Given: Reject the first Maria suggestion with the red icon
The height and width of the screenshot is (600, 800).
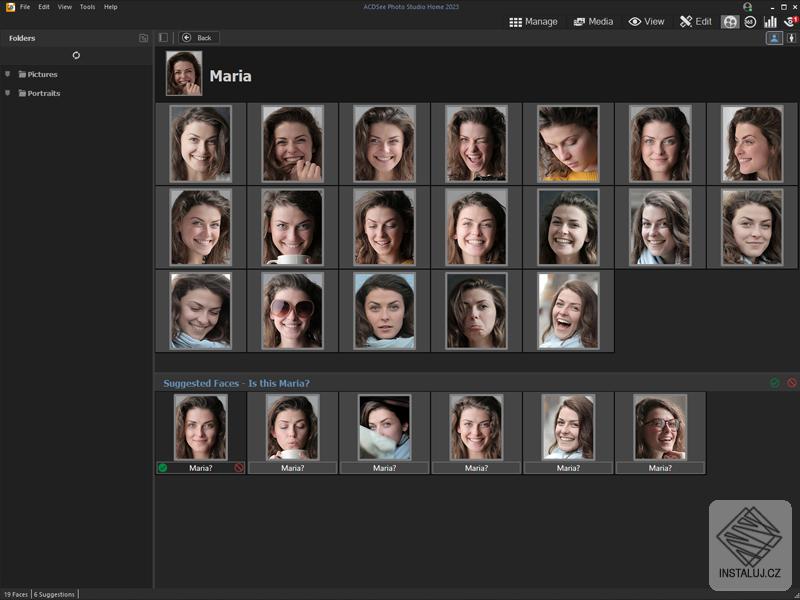Looking at the screenshot, I should point(238,466).
